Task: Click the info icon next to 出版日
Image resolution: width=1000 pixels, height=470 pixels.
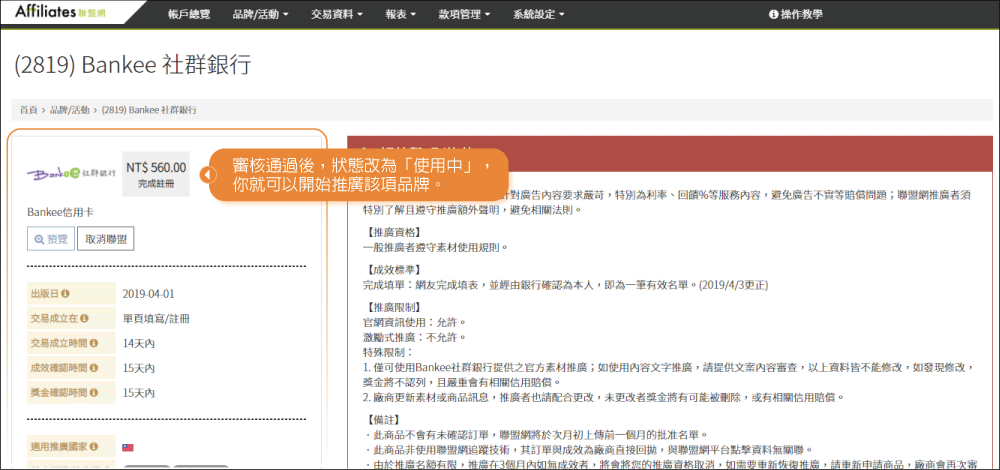Action: click(x=65, y=294)
